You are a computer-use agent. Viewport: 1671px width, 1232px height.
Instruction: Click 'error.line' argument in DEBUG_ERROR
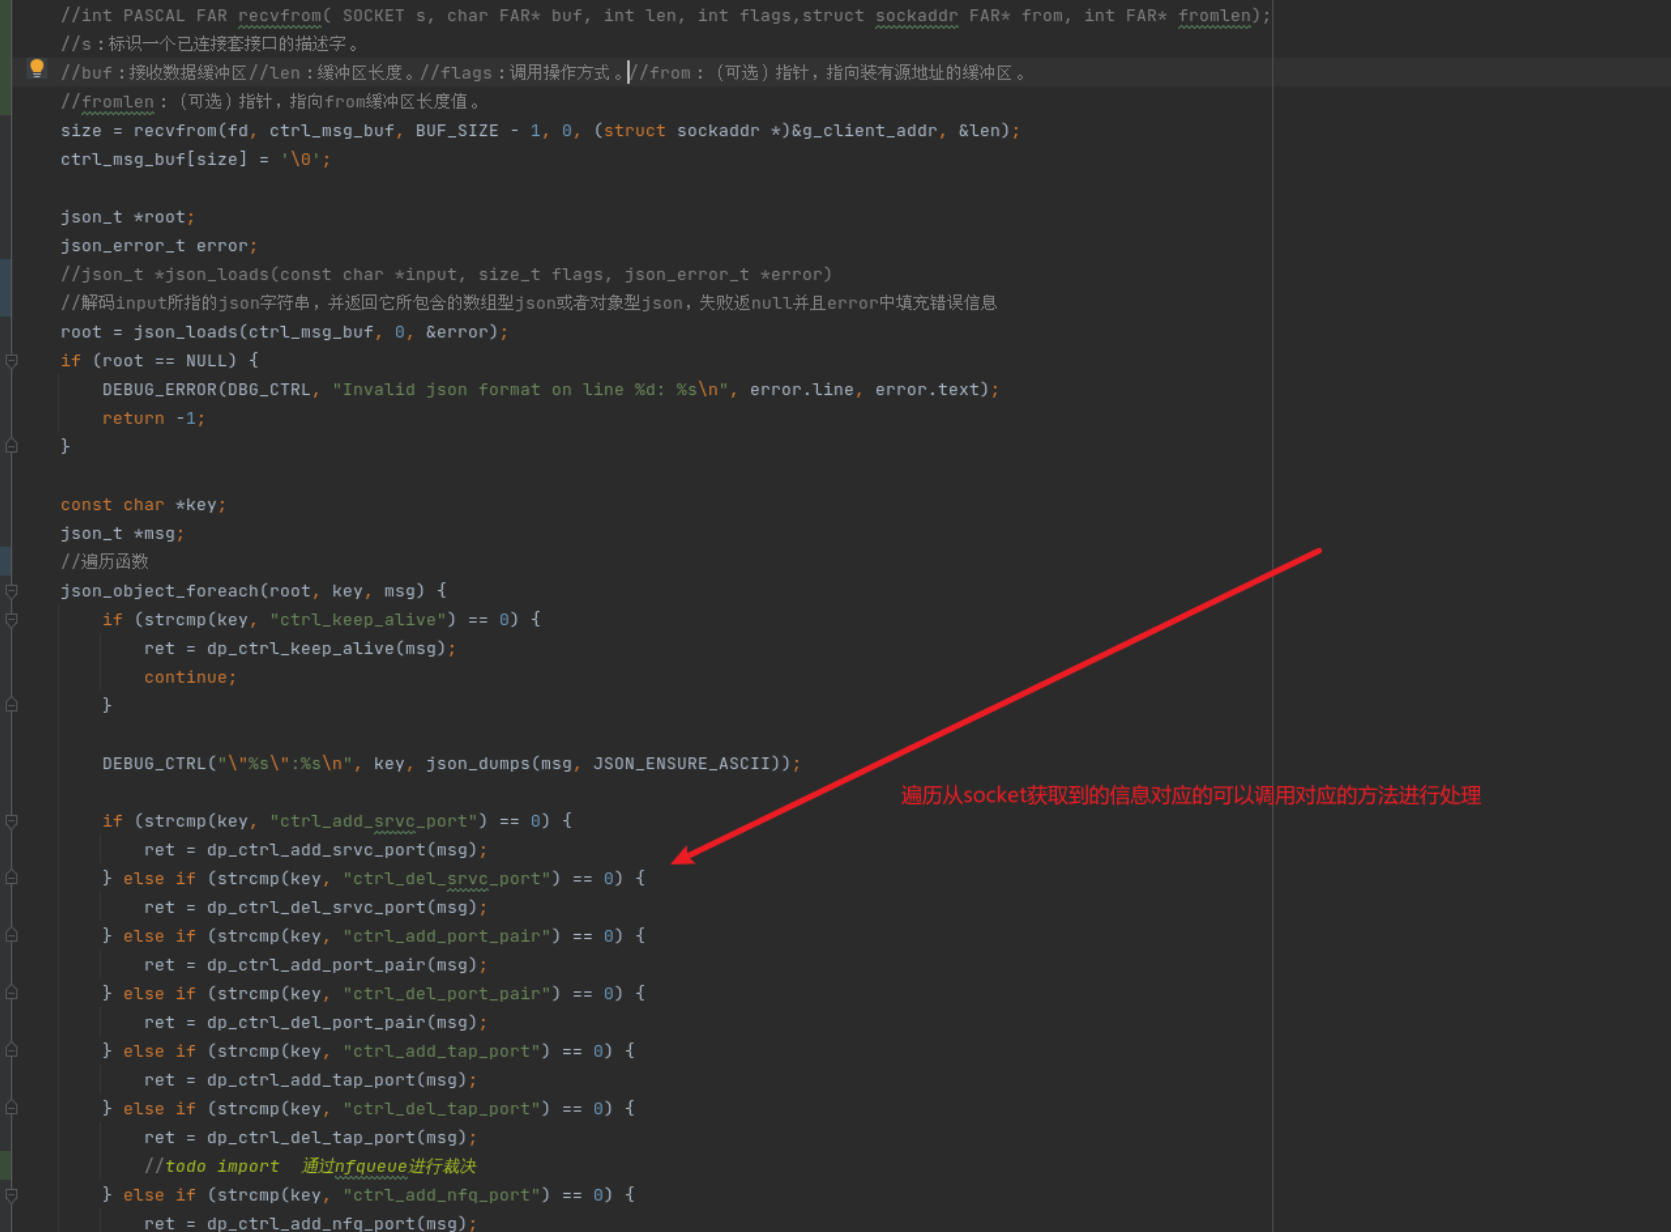[802, 390]
